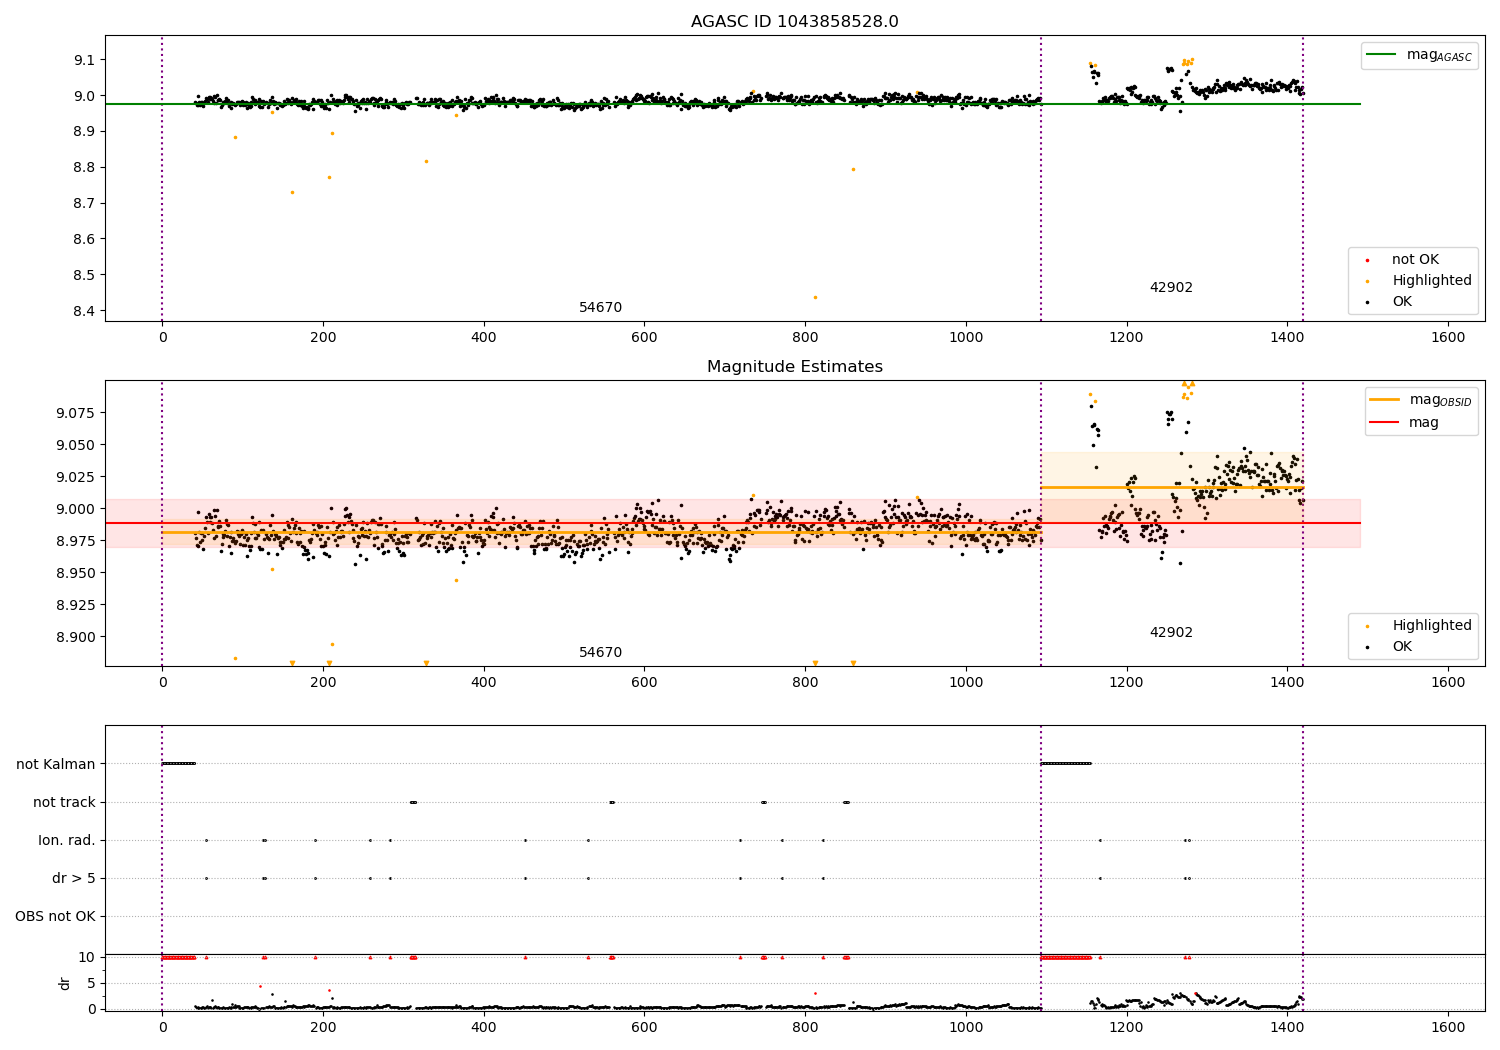
Task: Click orange mag OBSID line segment over observation 42902
Action: coord(1172,488)
